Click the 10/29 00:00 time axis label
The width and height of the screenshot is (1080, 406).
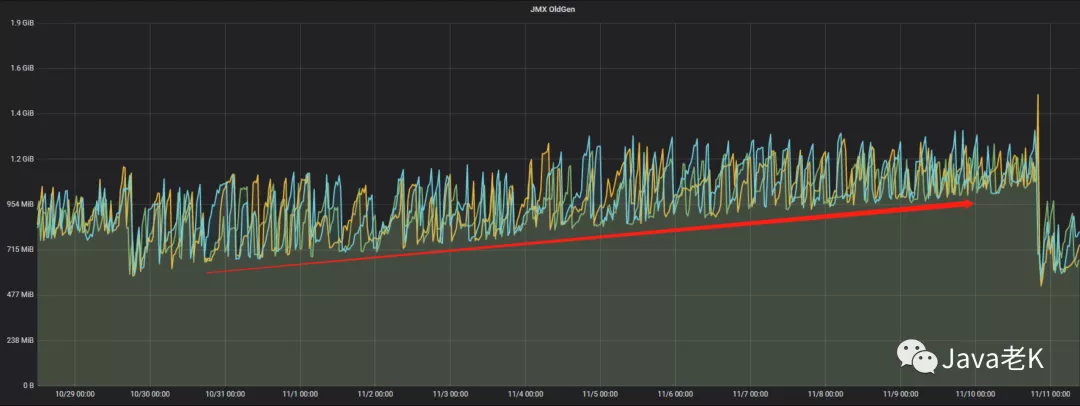click(x=75, y=395)
